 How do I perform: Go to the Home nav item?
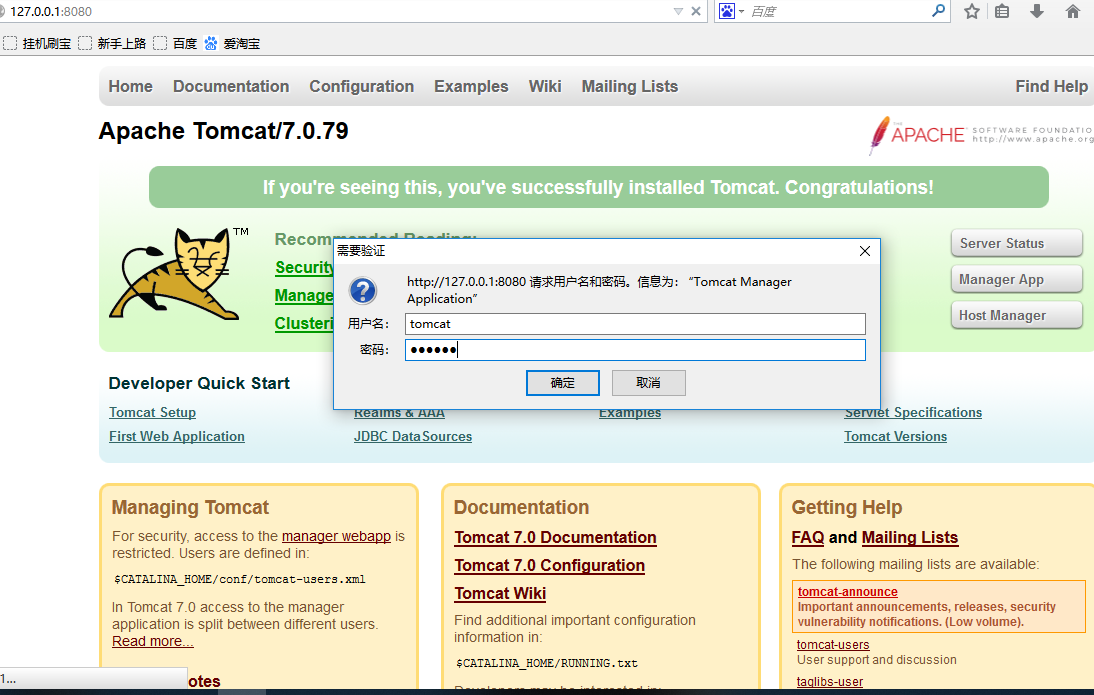point(130,87)
